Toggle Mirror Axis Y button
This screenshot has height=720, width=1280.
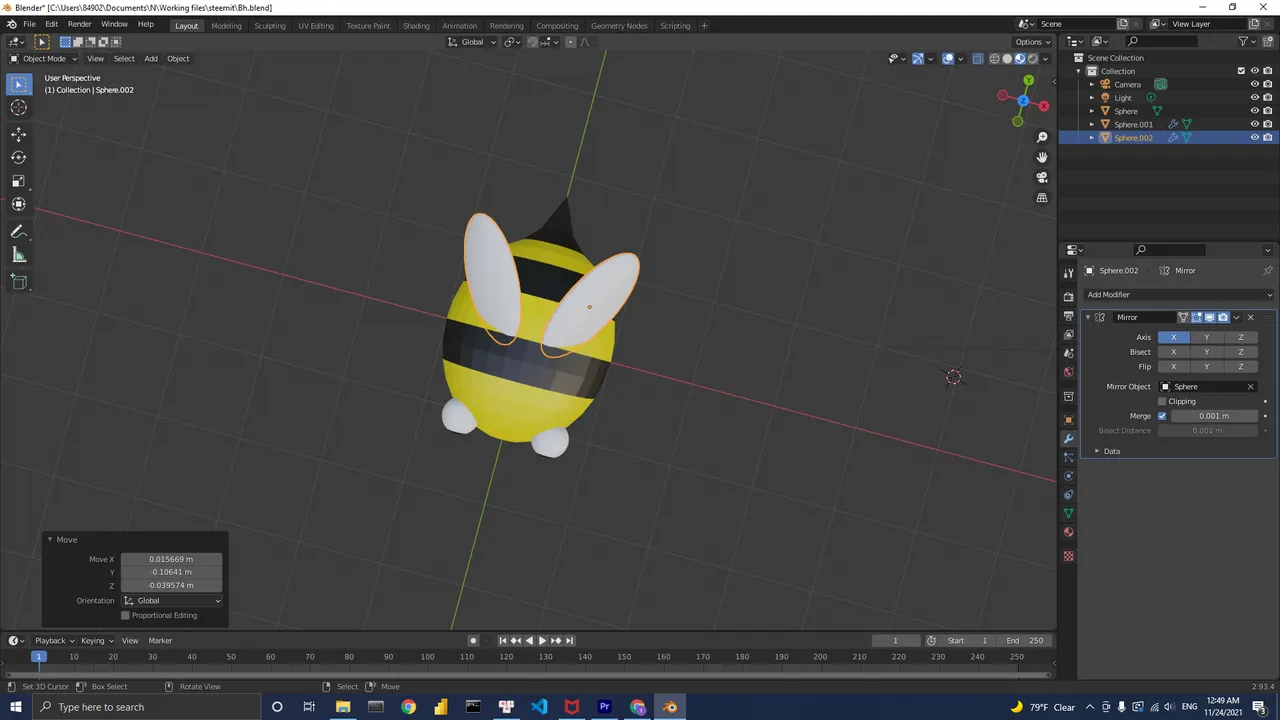point(1207,337)
